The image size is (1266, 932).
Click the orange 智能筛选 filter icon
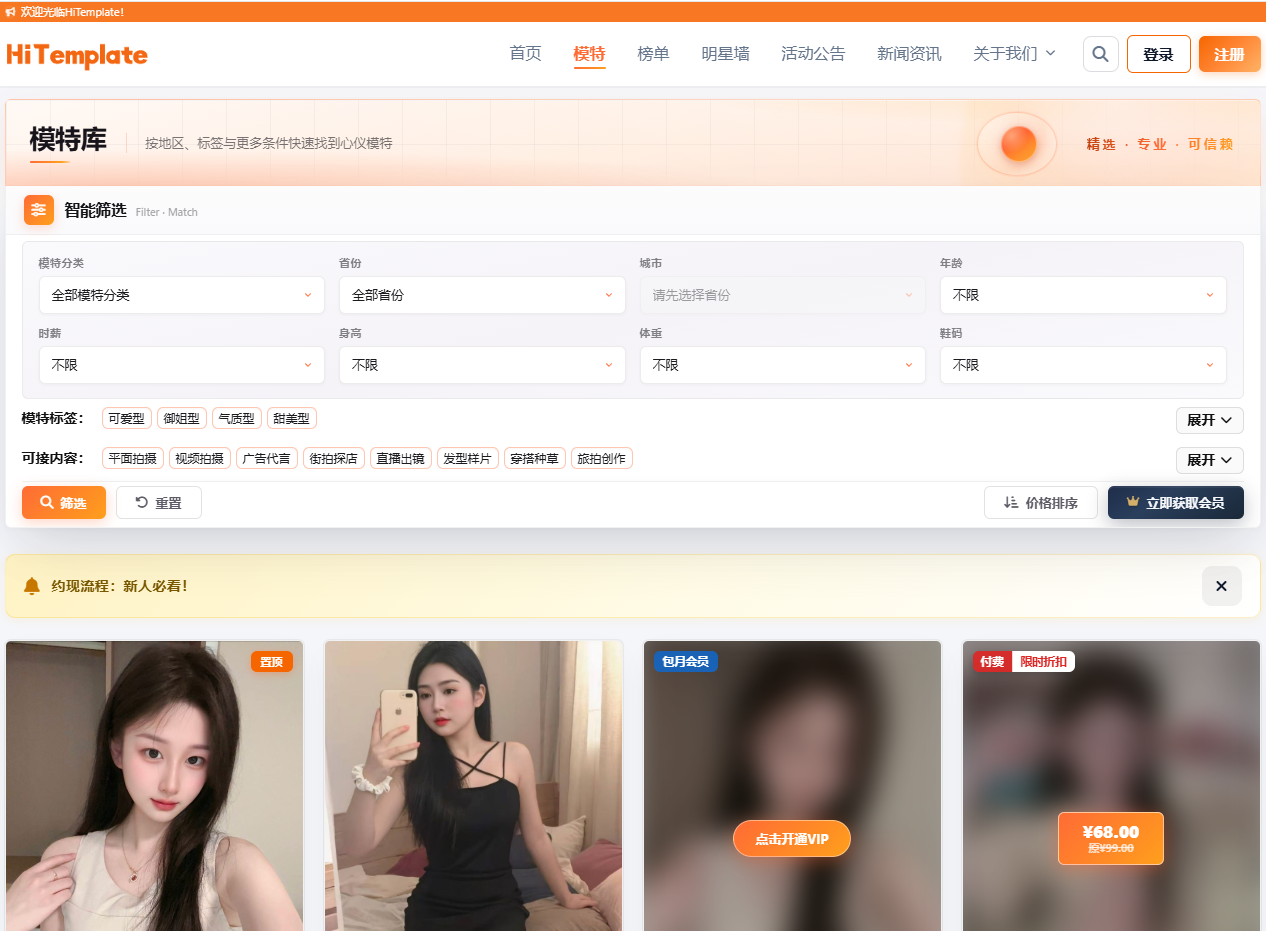(x=38, y=210)
